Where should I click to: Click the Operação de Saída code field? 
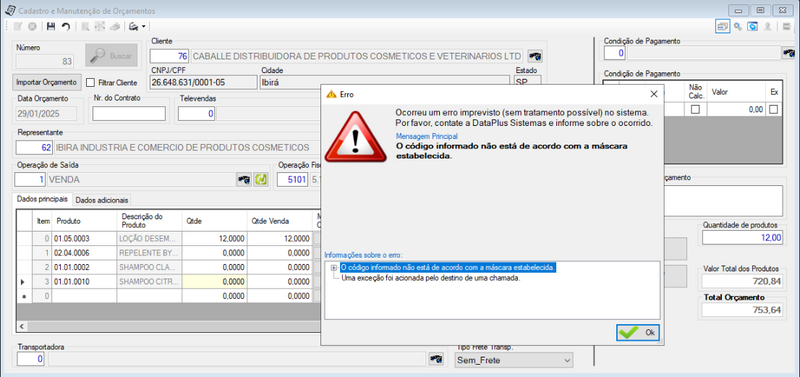[30, 180]
